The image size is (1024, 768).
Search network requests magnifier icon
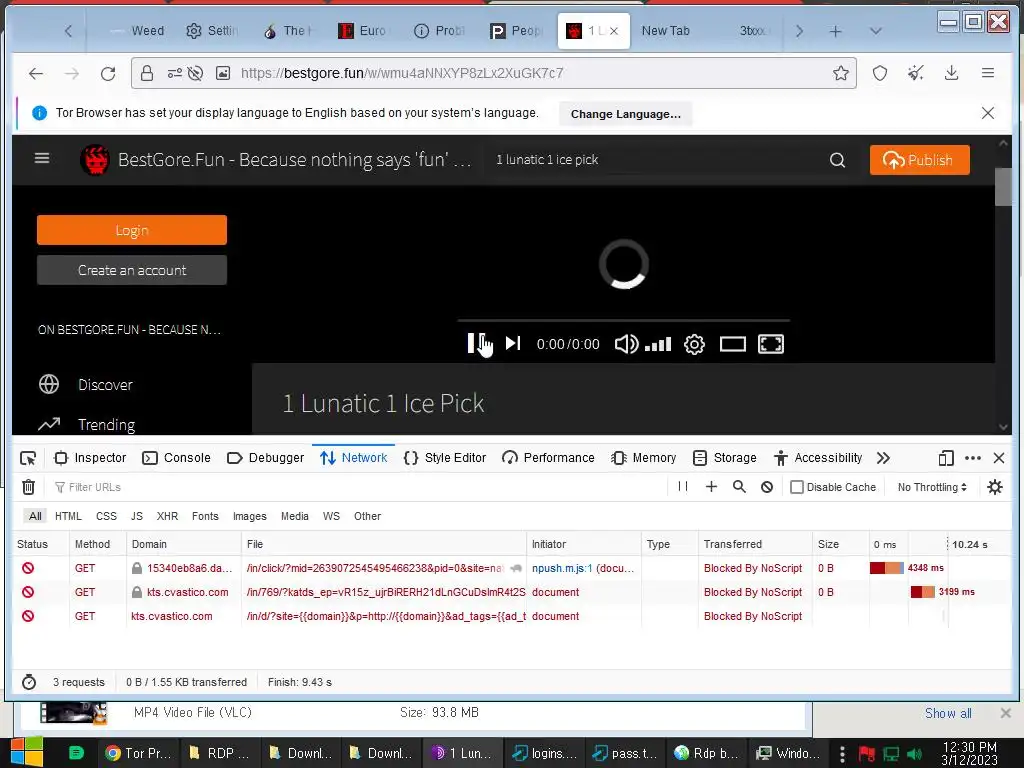(739, 487)
